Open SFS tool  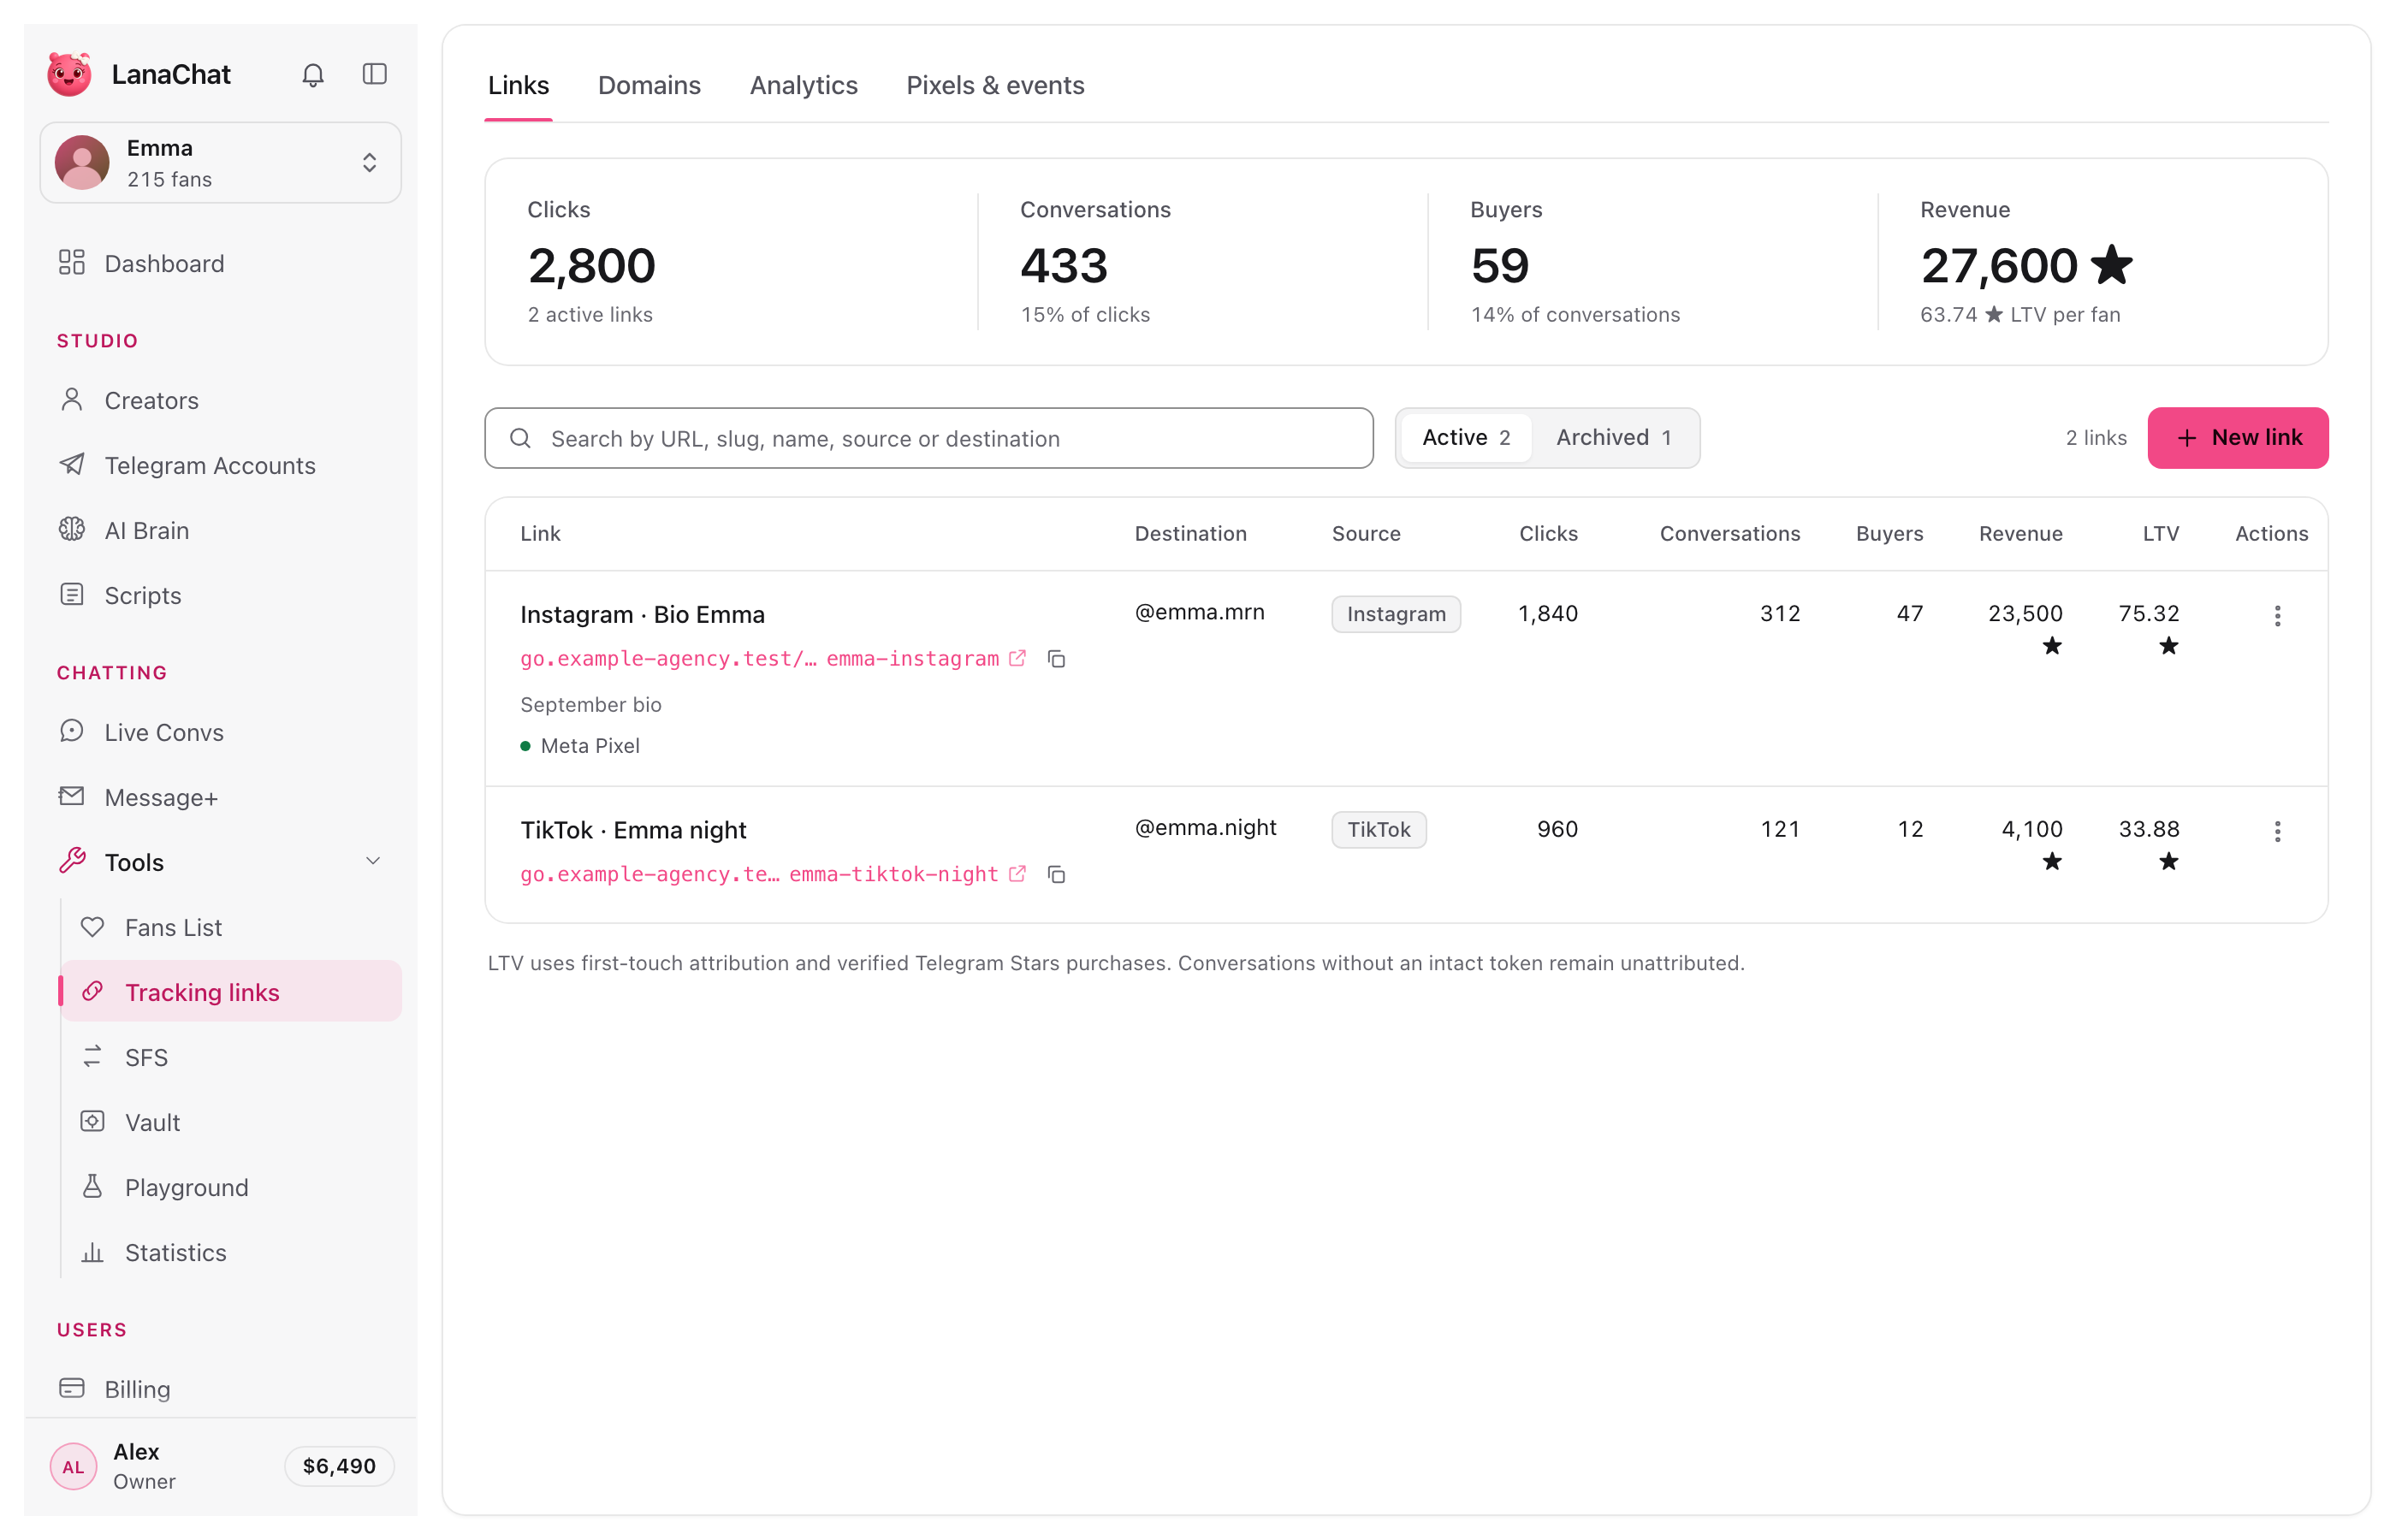point(231,1057)
